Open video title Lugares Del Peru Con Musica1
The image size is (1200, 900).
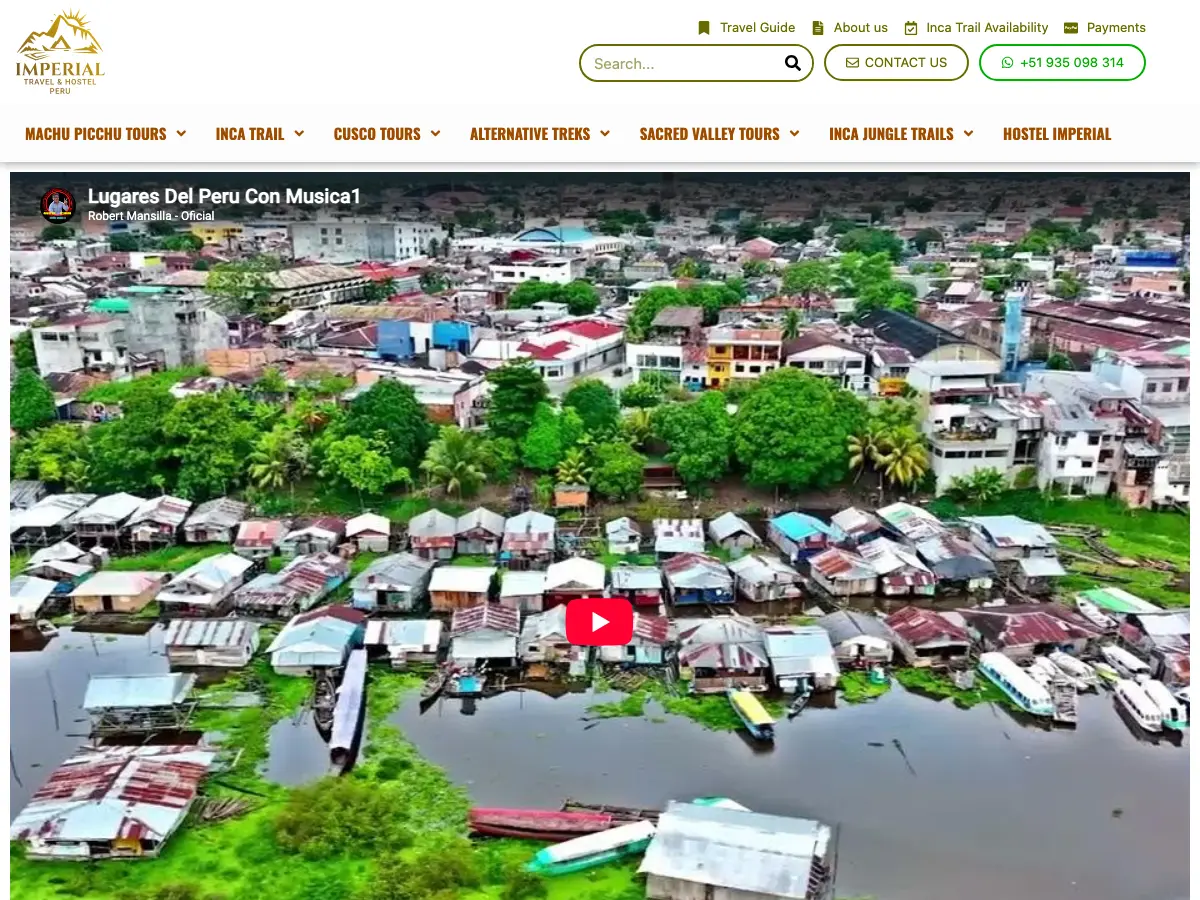(224, 196)
